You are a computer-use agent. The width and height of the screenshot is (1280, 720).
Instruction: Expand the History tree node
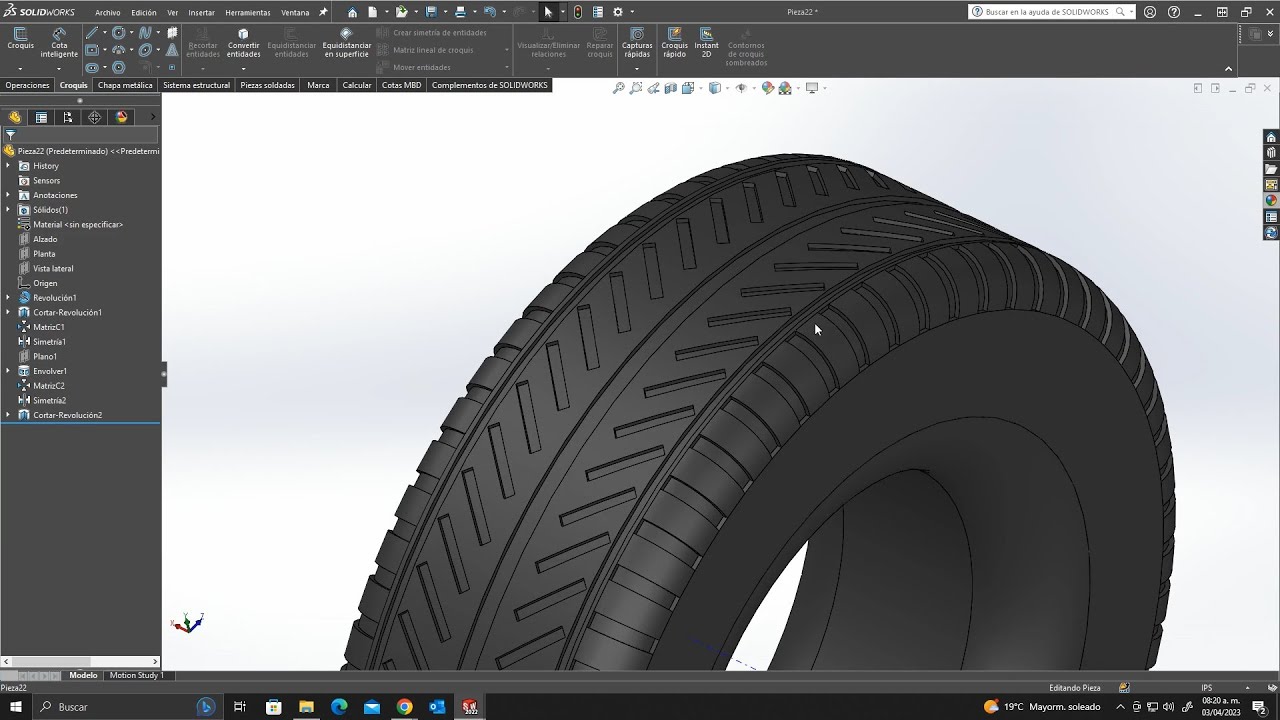pos(8,166)
